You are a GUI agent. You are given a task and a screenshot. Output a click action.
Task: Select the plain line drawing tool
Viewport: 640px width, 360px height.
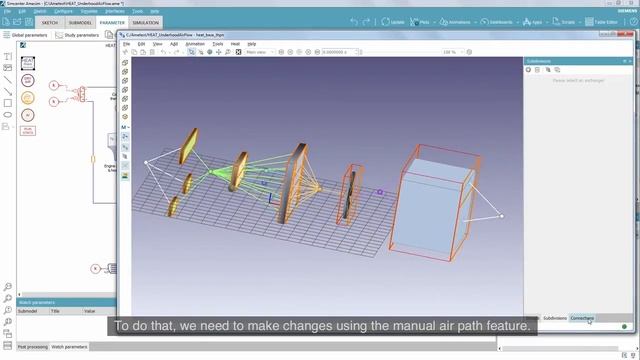[8, 80]
